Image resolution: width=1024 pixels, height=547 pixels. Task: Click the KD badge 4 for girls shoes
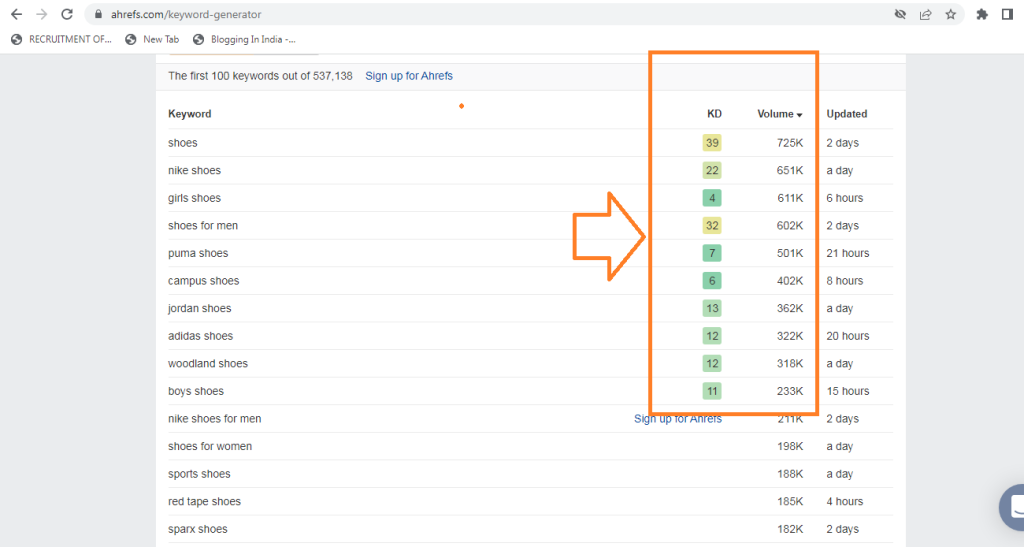(x=712, y=198)
